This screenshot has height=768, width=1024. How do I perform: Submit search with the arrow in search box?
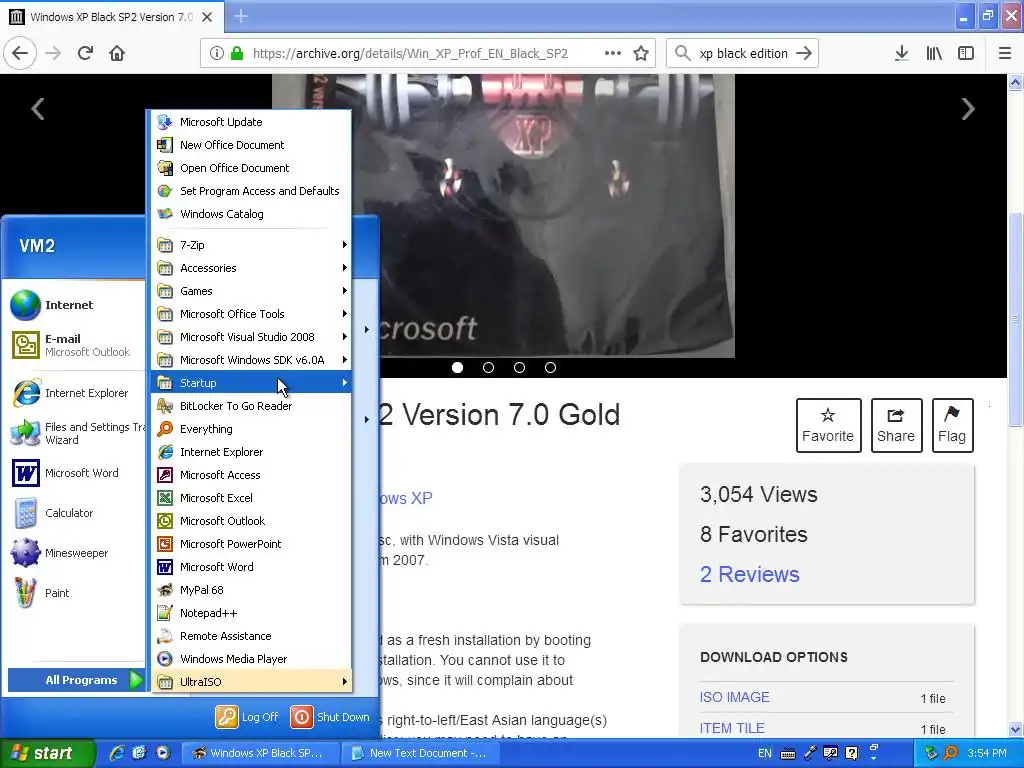tap(804, 54)
